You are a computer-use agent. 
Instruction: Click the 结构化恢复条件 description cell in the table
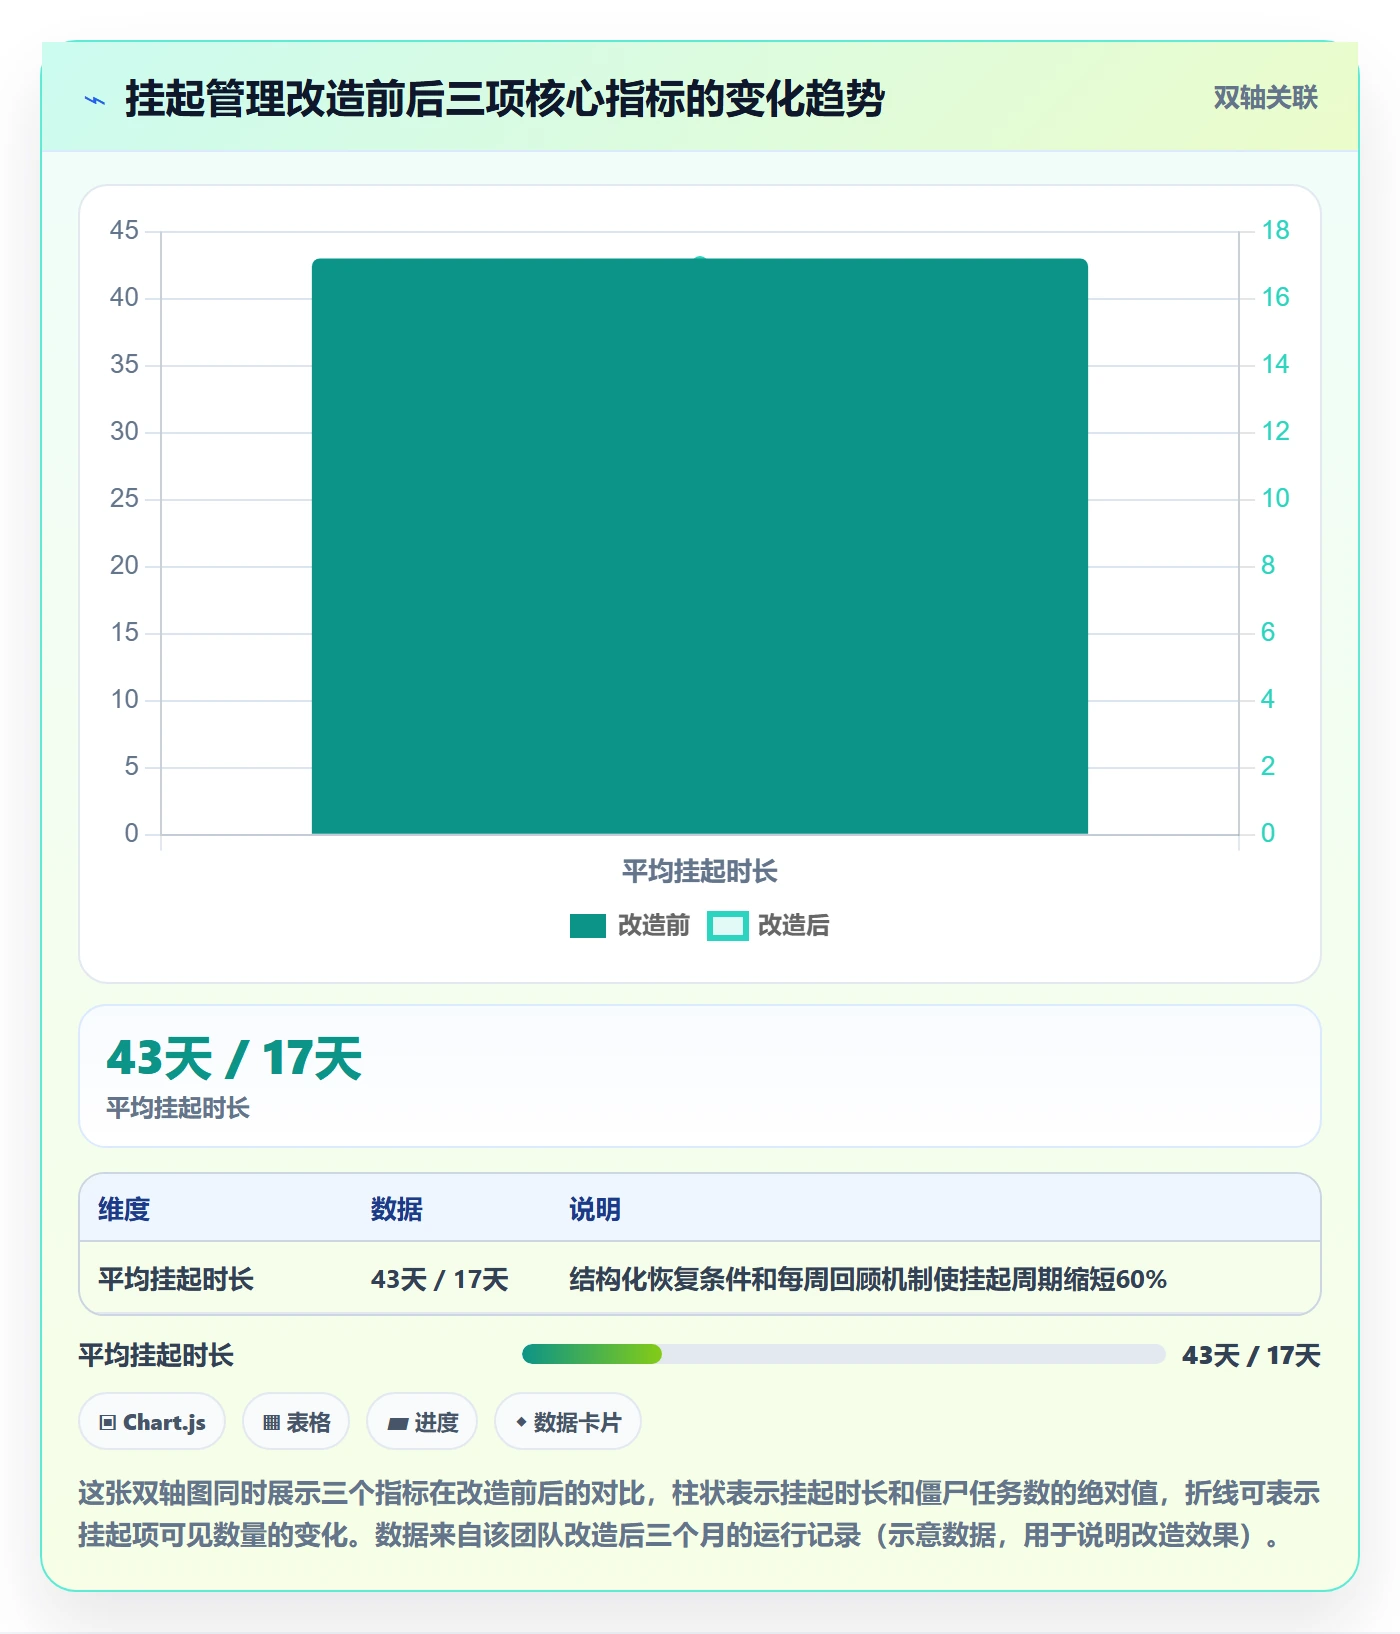pyautogui.click(x=868, y=1279)
